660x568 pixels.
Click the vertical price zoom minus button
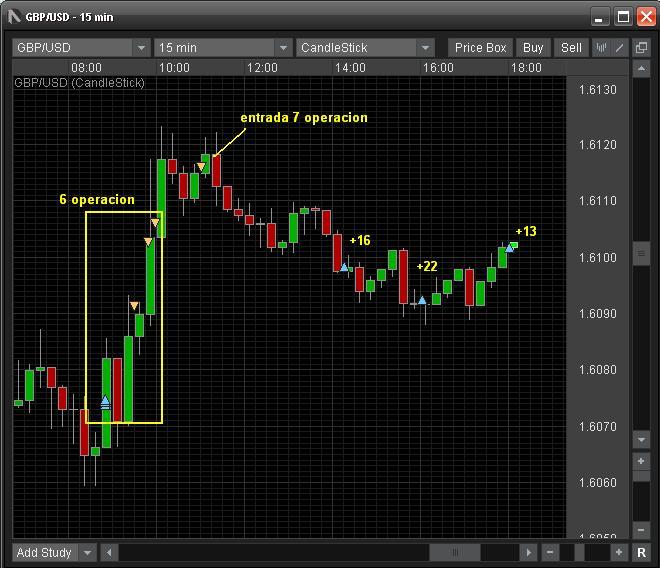click(641, 530)
